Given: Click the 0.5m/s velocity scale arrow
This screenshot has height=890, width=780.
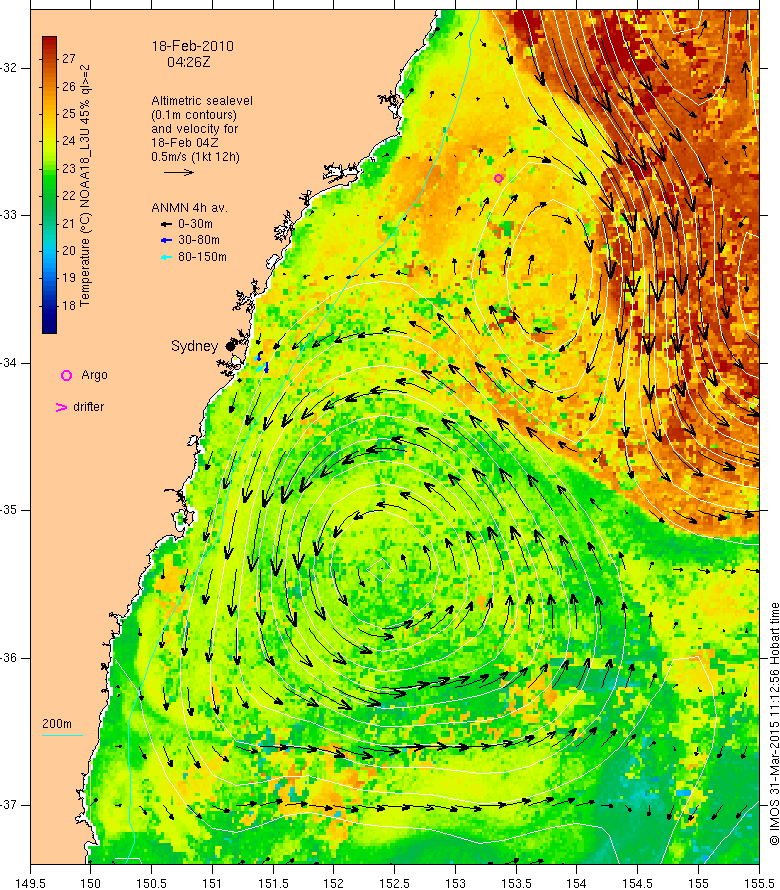Looking at the screenshot, I should (x=179, y=172).
